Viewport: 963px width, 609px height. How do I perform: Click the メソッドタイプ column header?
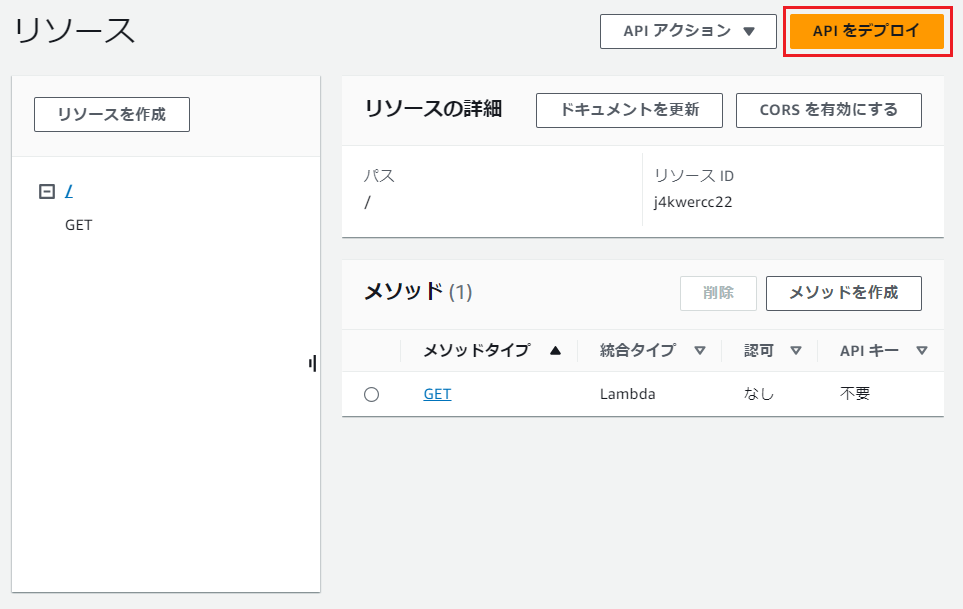click(477, 351)
